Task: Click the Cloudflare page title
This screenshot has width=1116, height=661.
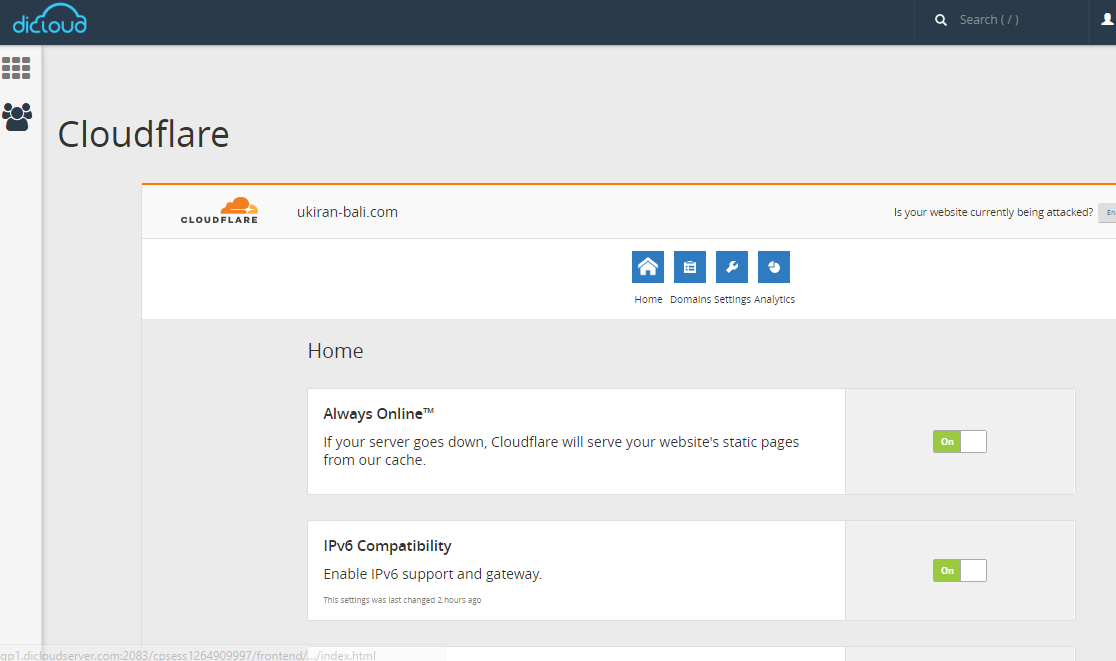Action: 143,134
